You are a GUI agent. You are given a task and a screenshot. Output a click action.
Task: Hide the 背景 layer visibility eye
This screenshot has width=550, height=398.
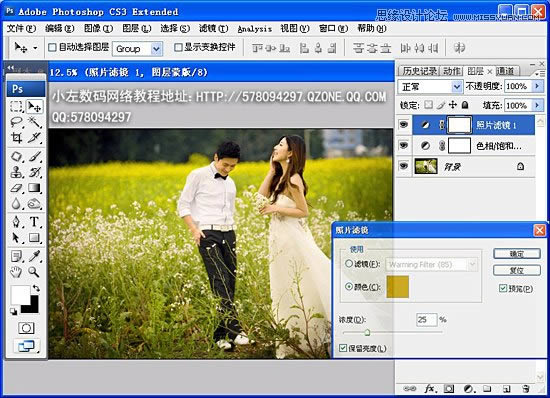click(404, 166)
